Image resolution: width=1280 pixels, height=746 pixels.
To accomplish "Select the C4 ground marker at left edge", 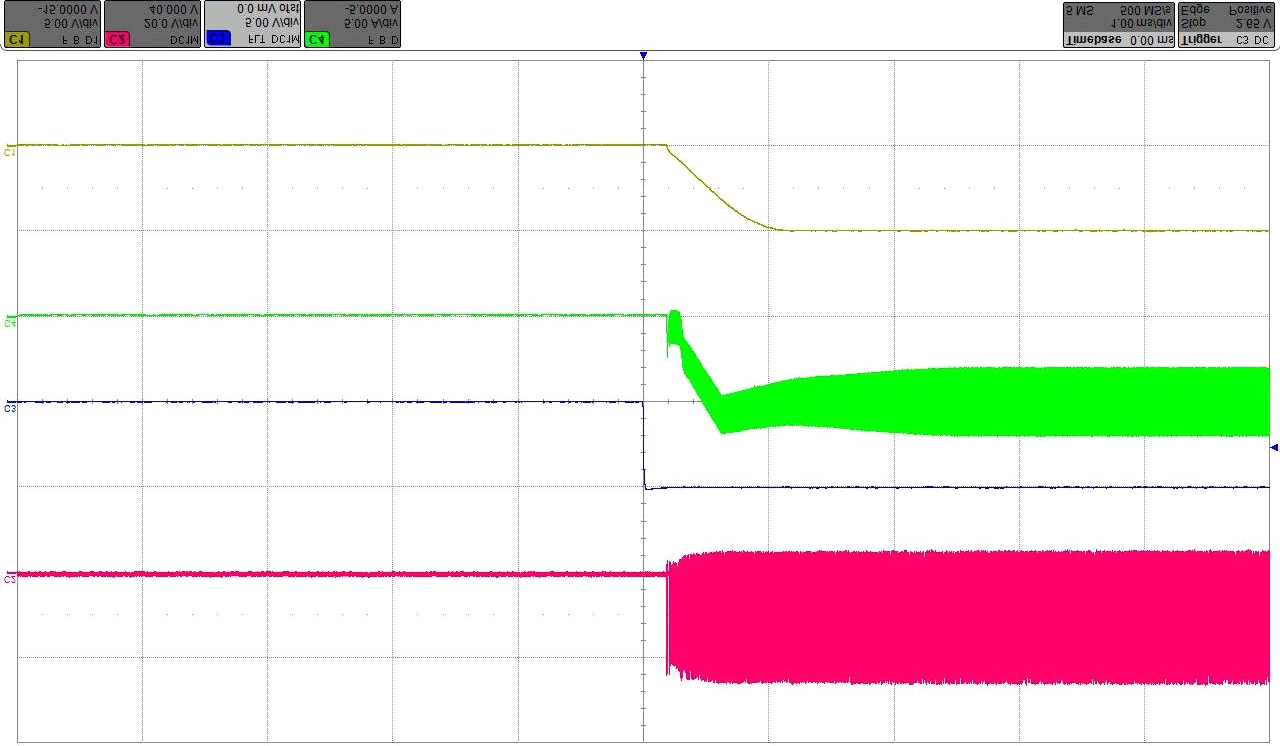I will tap(9, 323).
